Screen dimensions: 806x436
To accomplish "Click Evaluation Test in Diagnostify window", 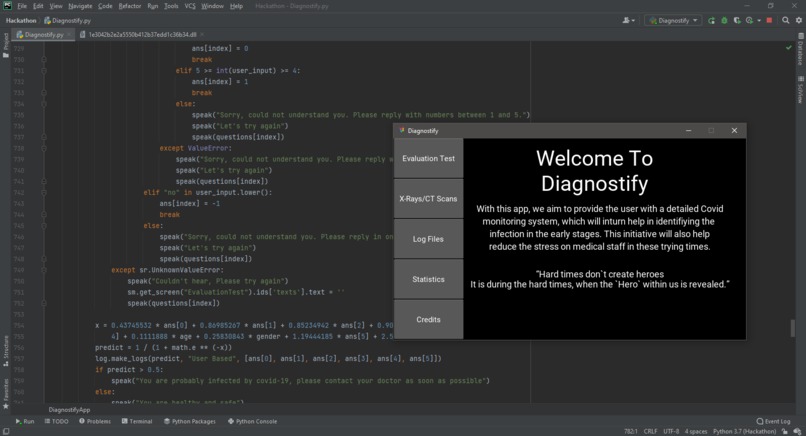I will (428, 158).
